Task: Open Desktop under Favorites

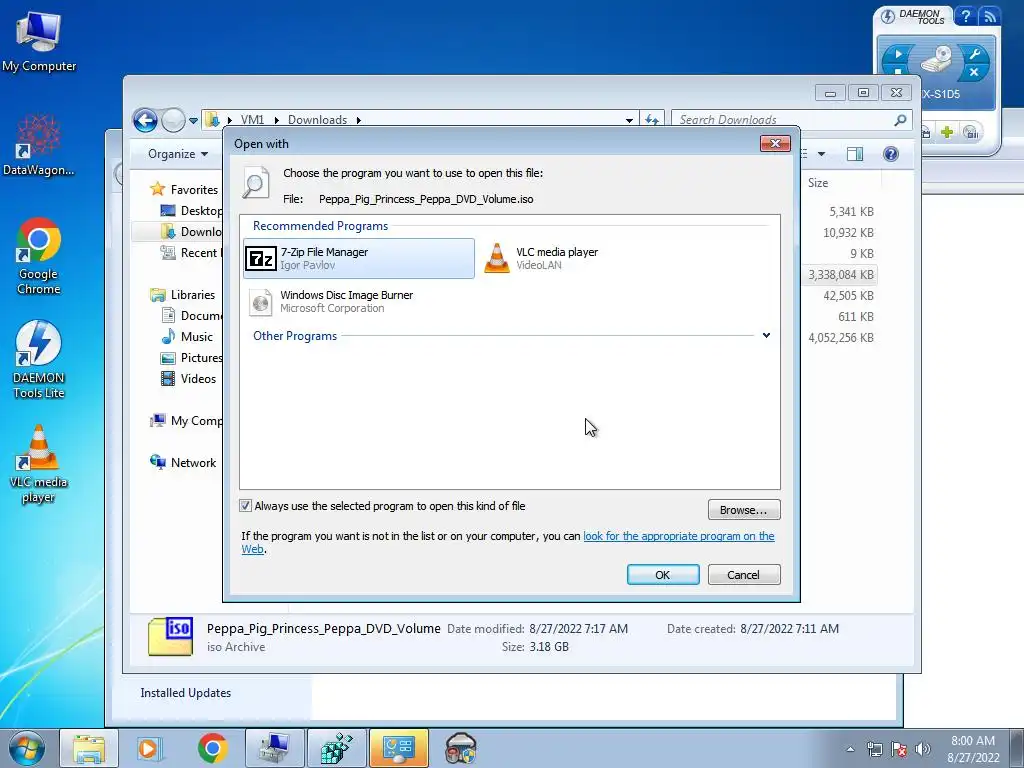Action: point(201,211)
